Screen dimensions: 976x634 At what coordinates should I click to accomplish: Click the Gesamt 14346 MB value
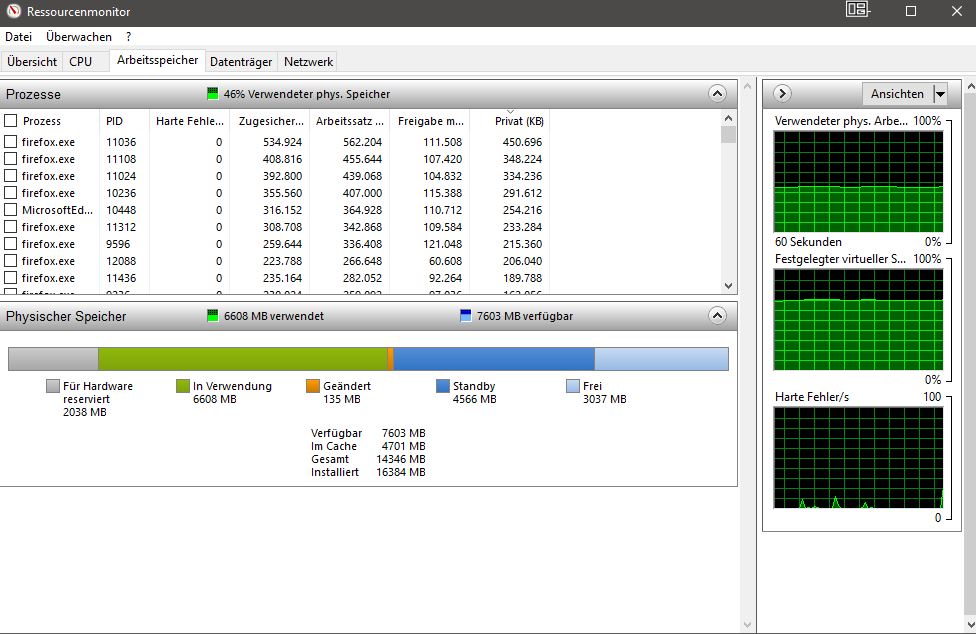pos(401,459)
